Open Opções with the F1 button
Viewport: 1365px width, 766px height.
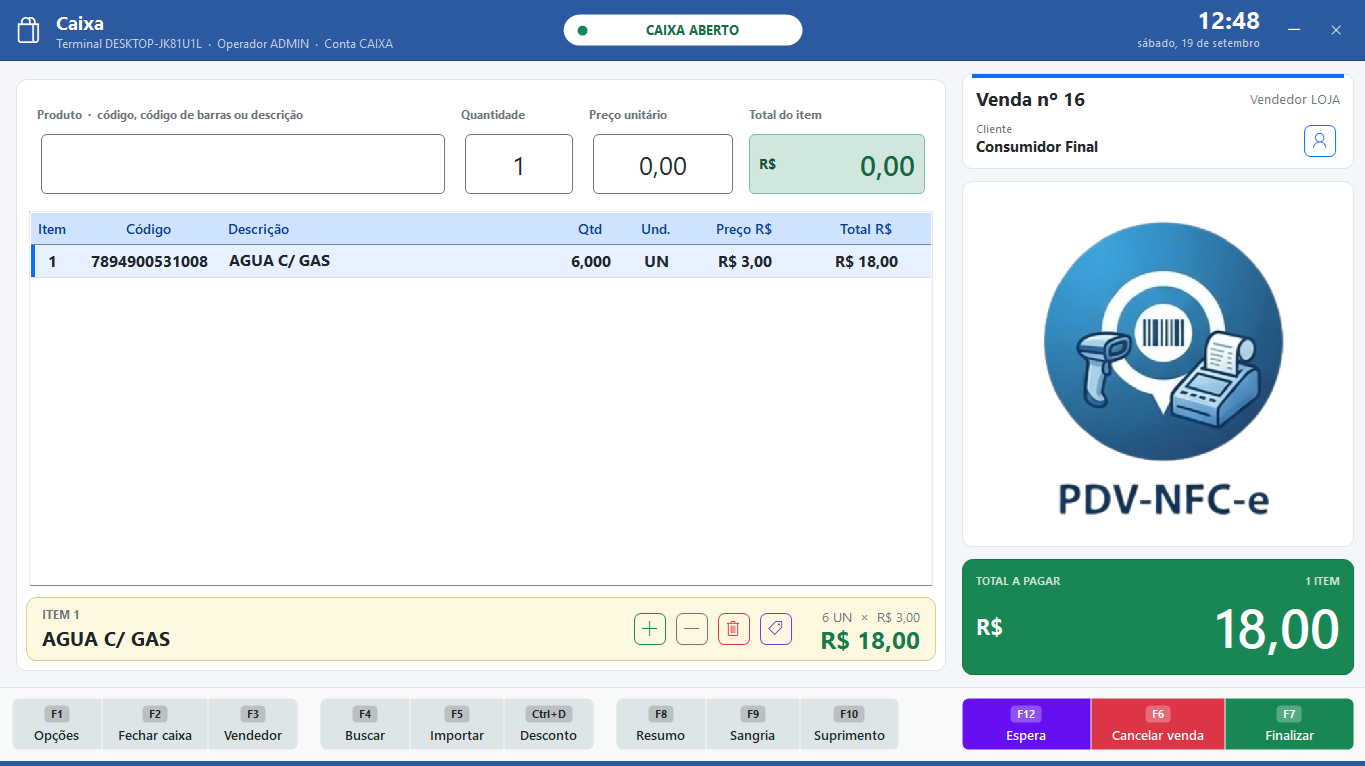pyautogui.click(x=57, y=724)
